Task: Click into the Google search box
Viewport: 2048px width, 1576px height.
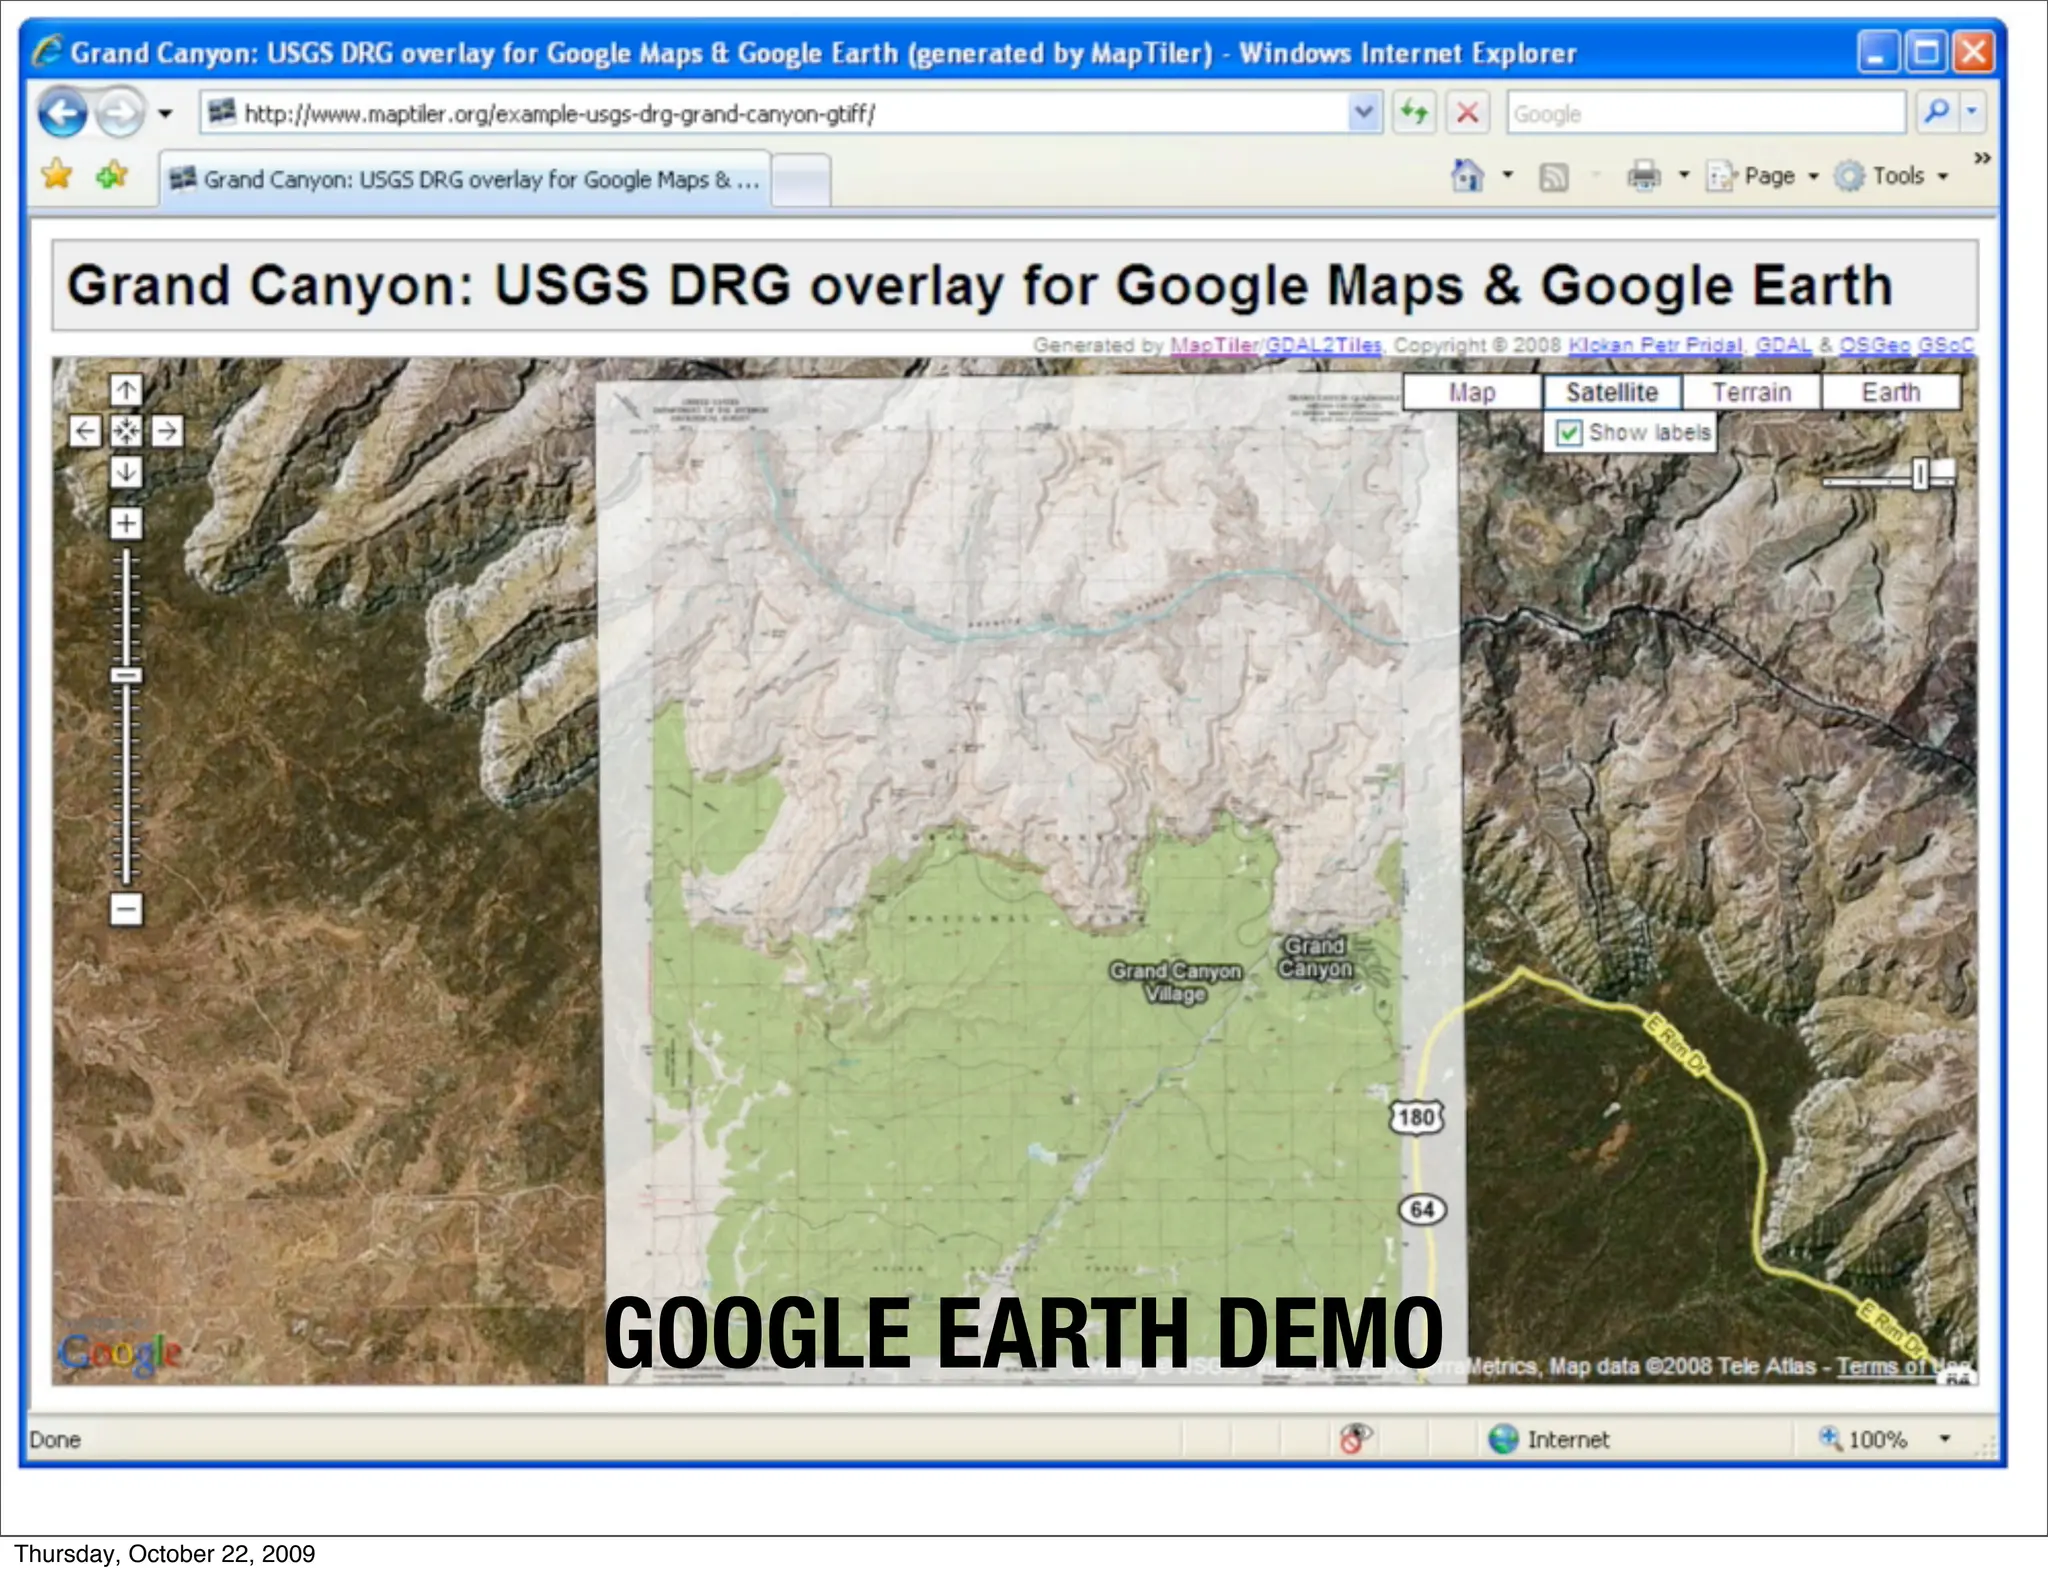Action: (x=1705, y=113)
